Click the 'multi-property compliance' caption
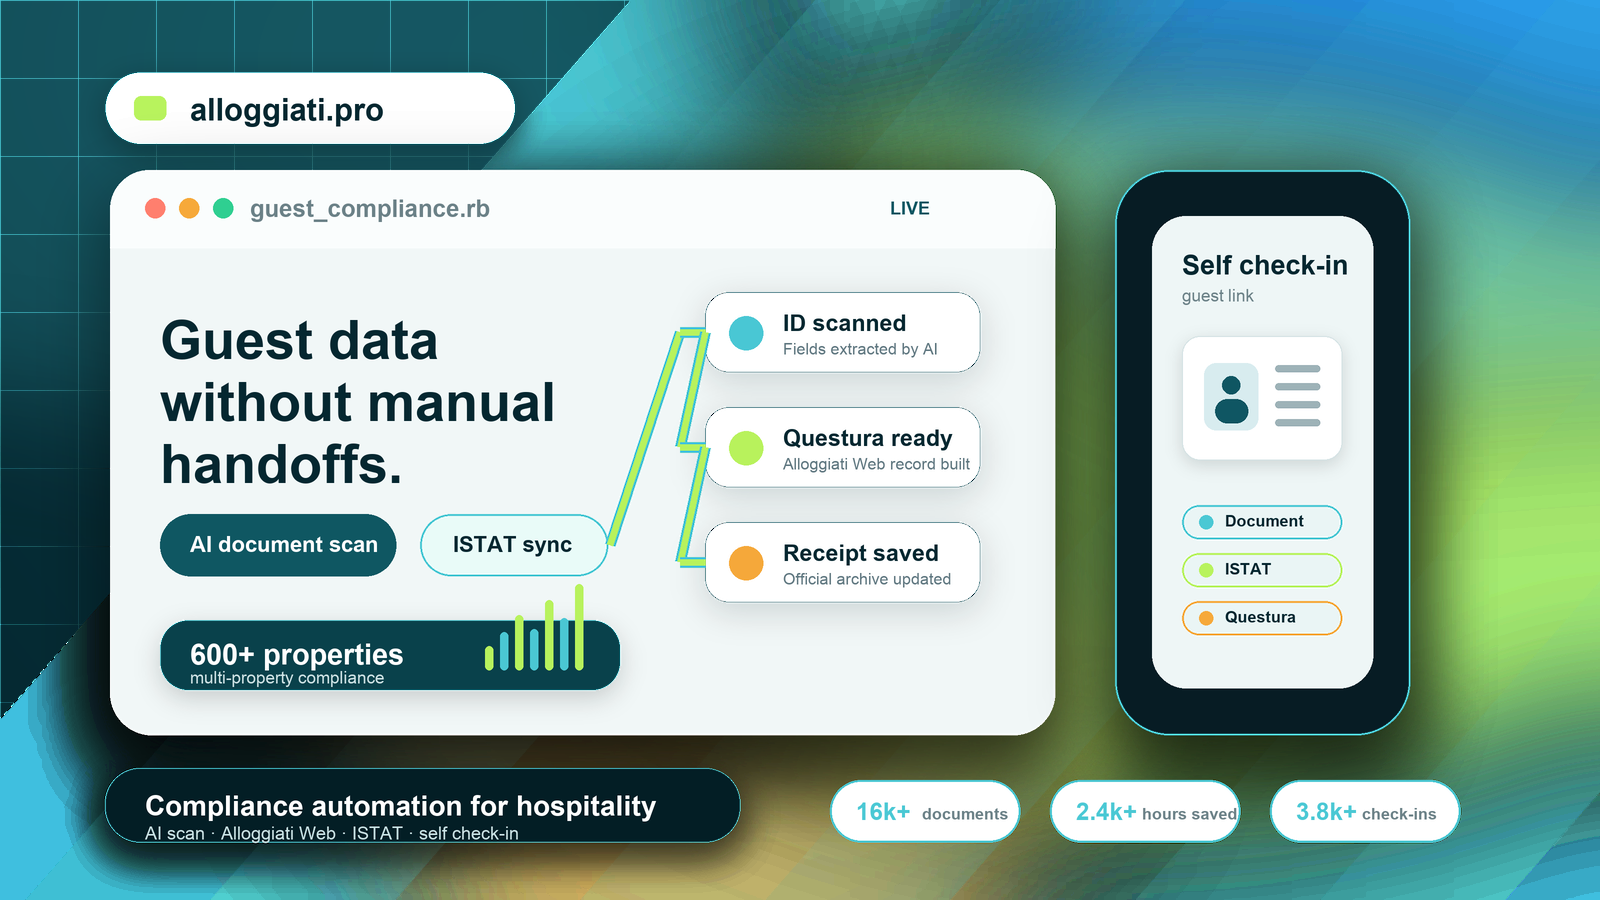Screen dimensions: 1600x900 [x=287, y=678]
